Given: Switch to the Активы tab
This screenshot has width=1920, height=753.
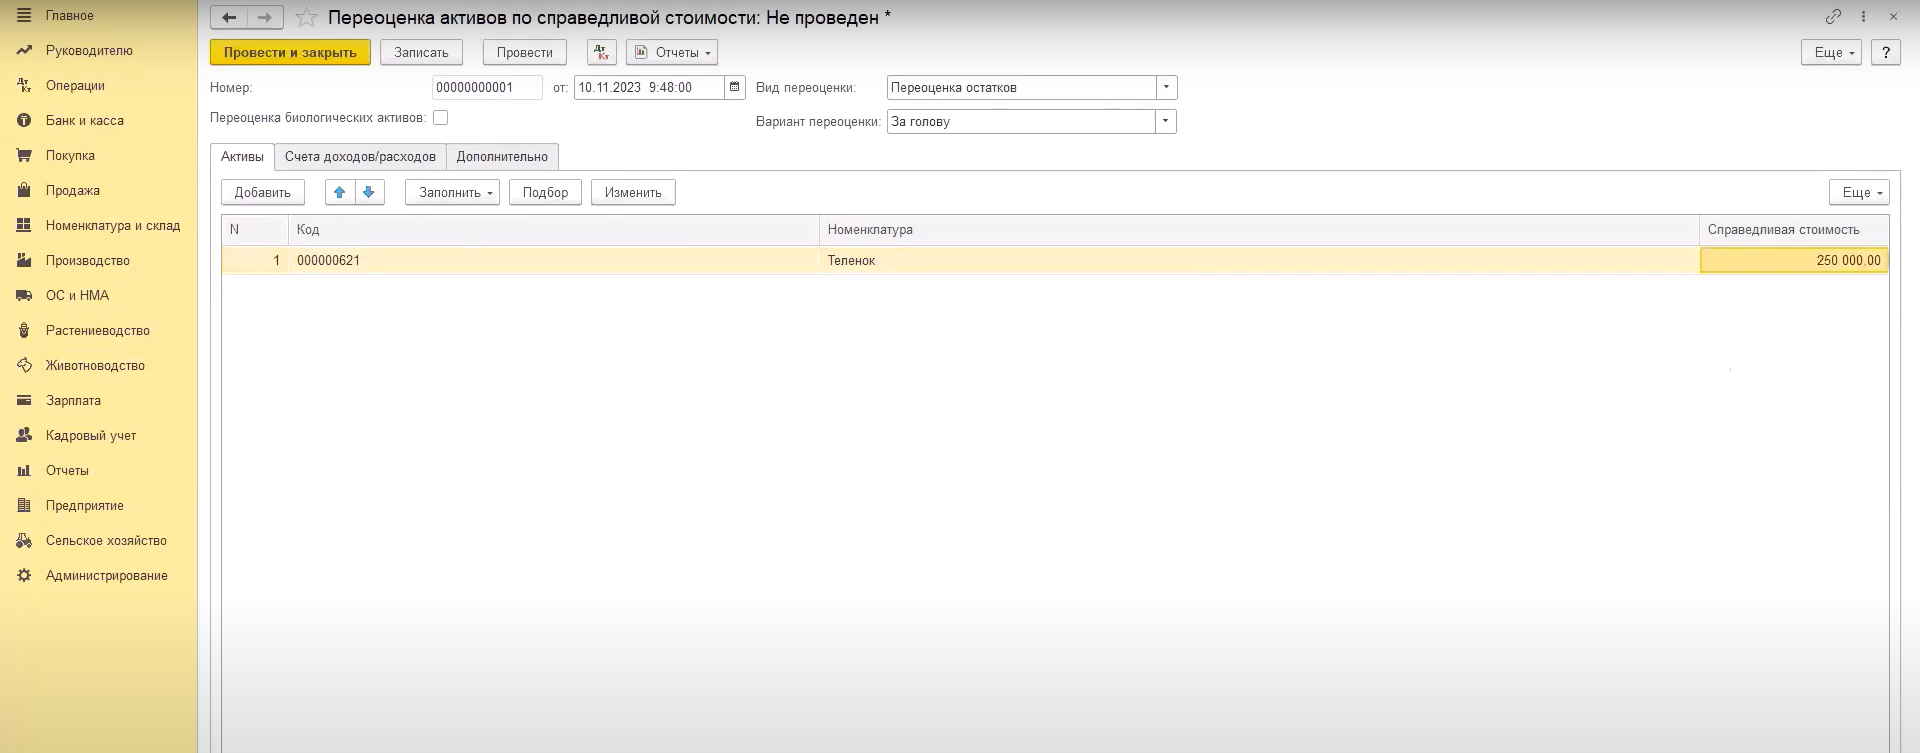Looking at the screenshot, I should pyautogui.click(x=242, y=157).
